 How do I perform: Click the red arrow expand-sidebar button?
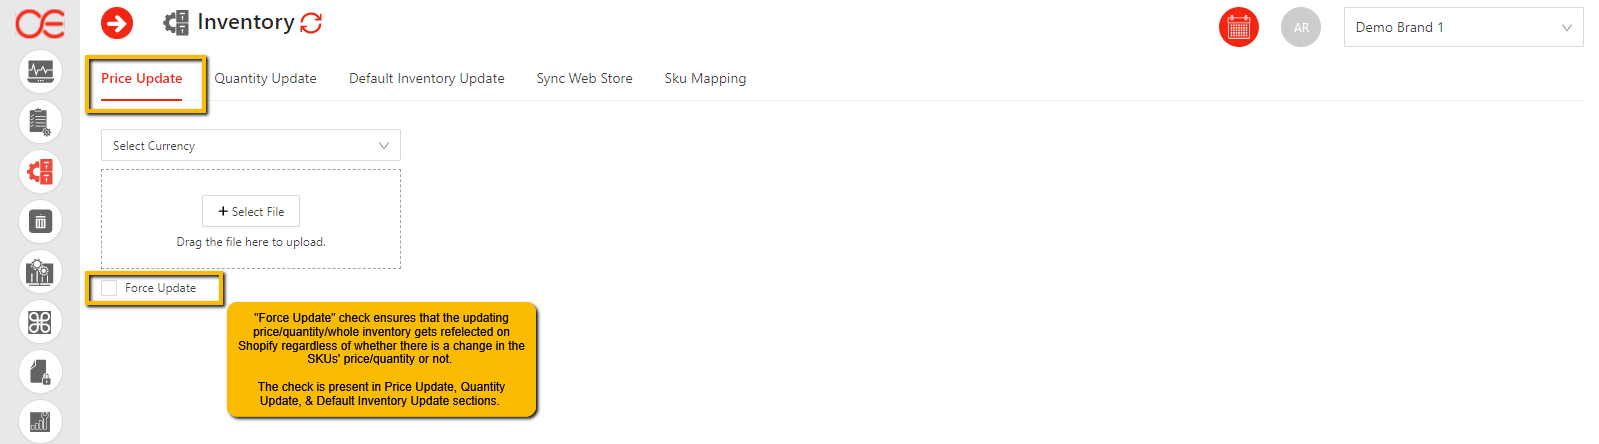[117, 22]
